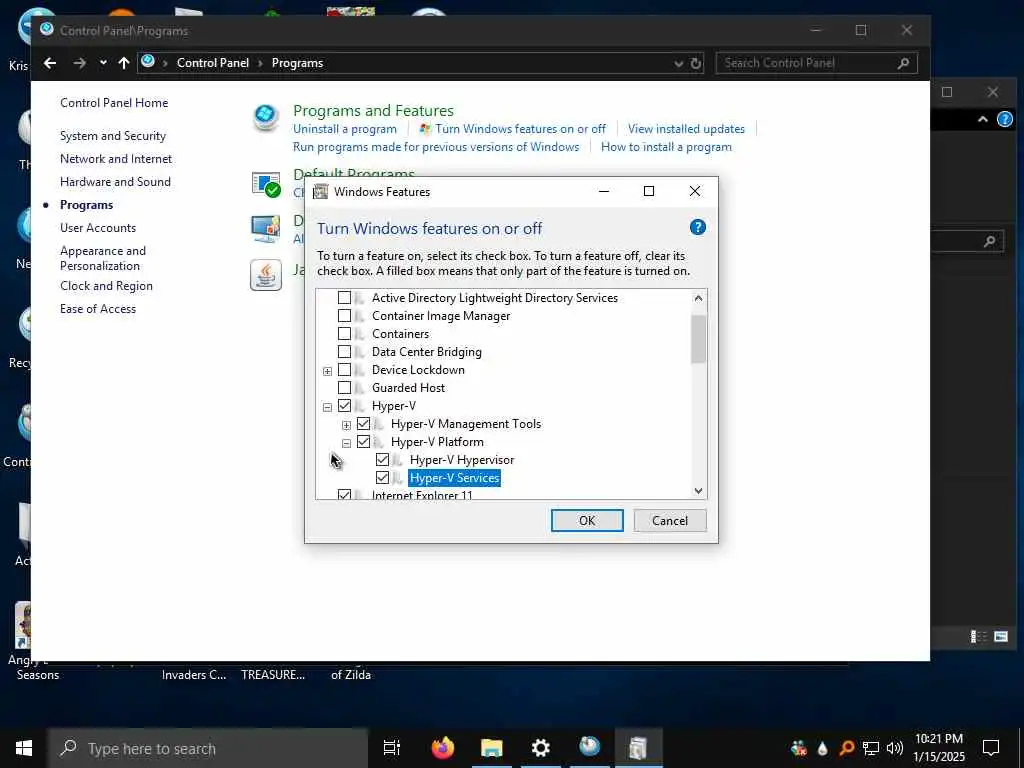This screenshot has height=768, width=1024.
Task: Click Uninstall a program link
Action: 345,129
